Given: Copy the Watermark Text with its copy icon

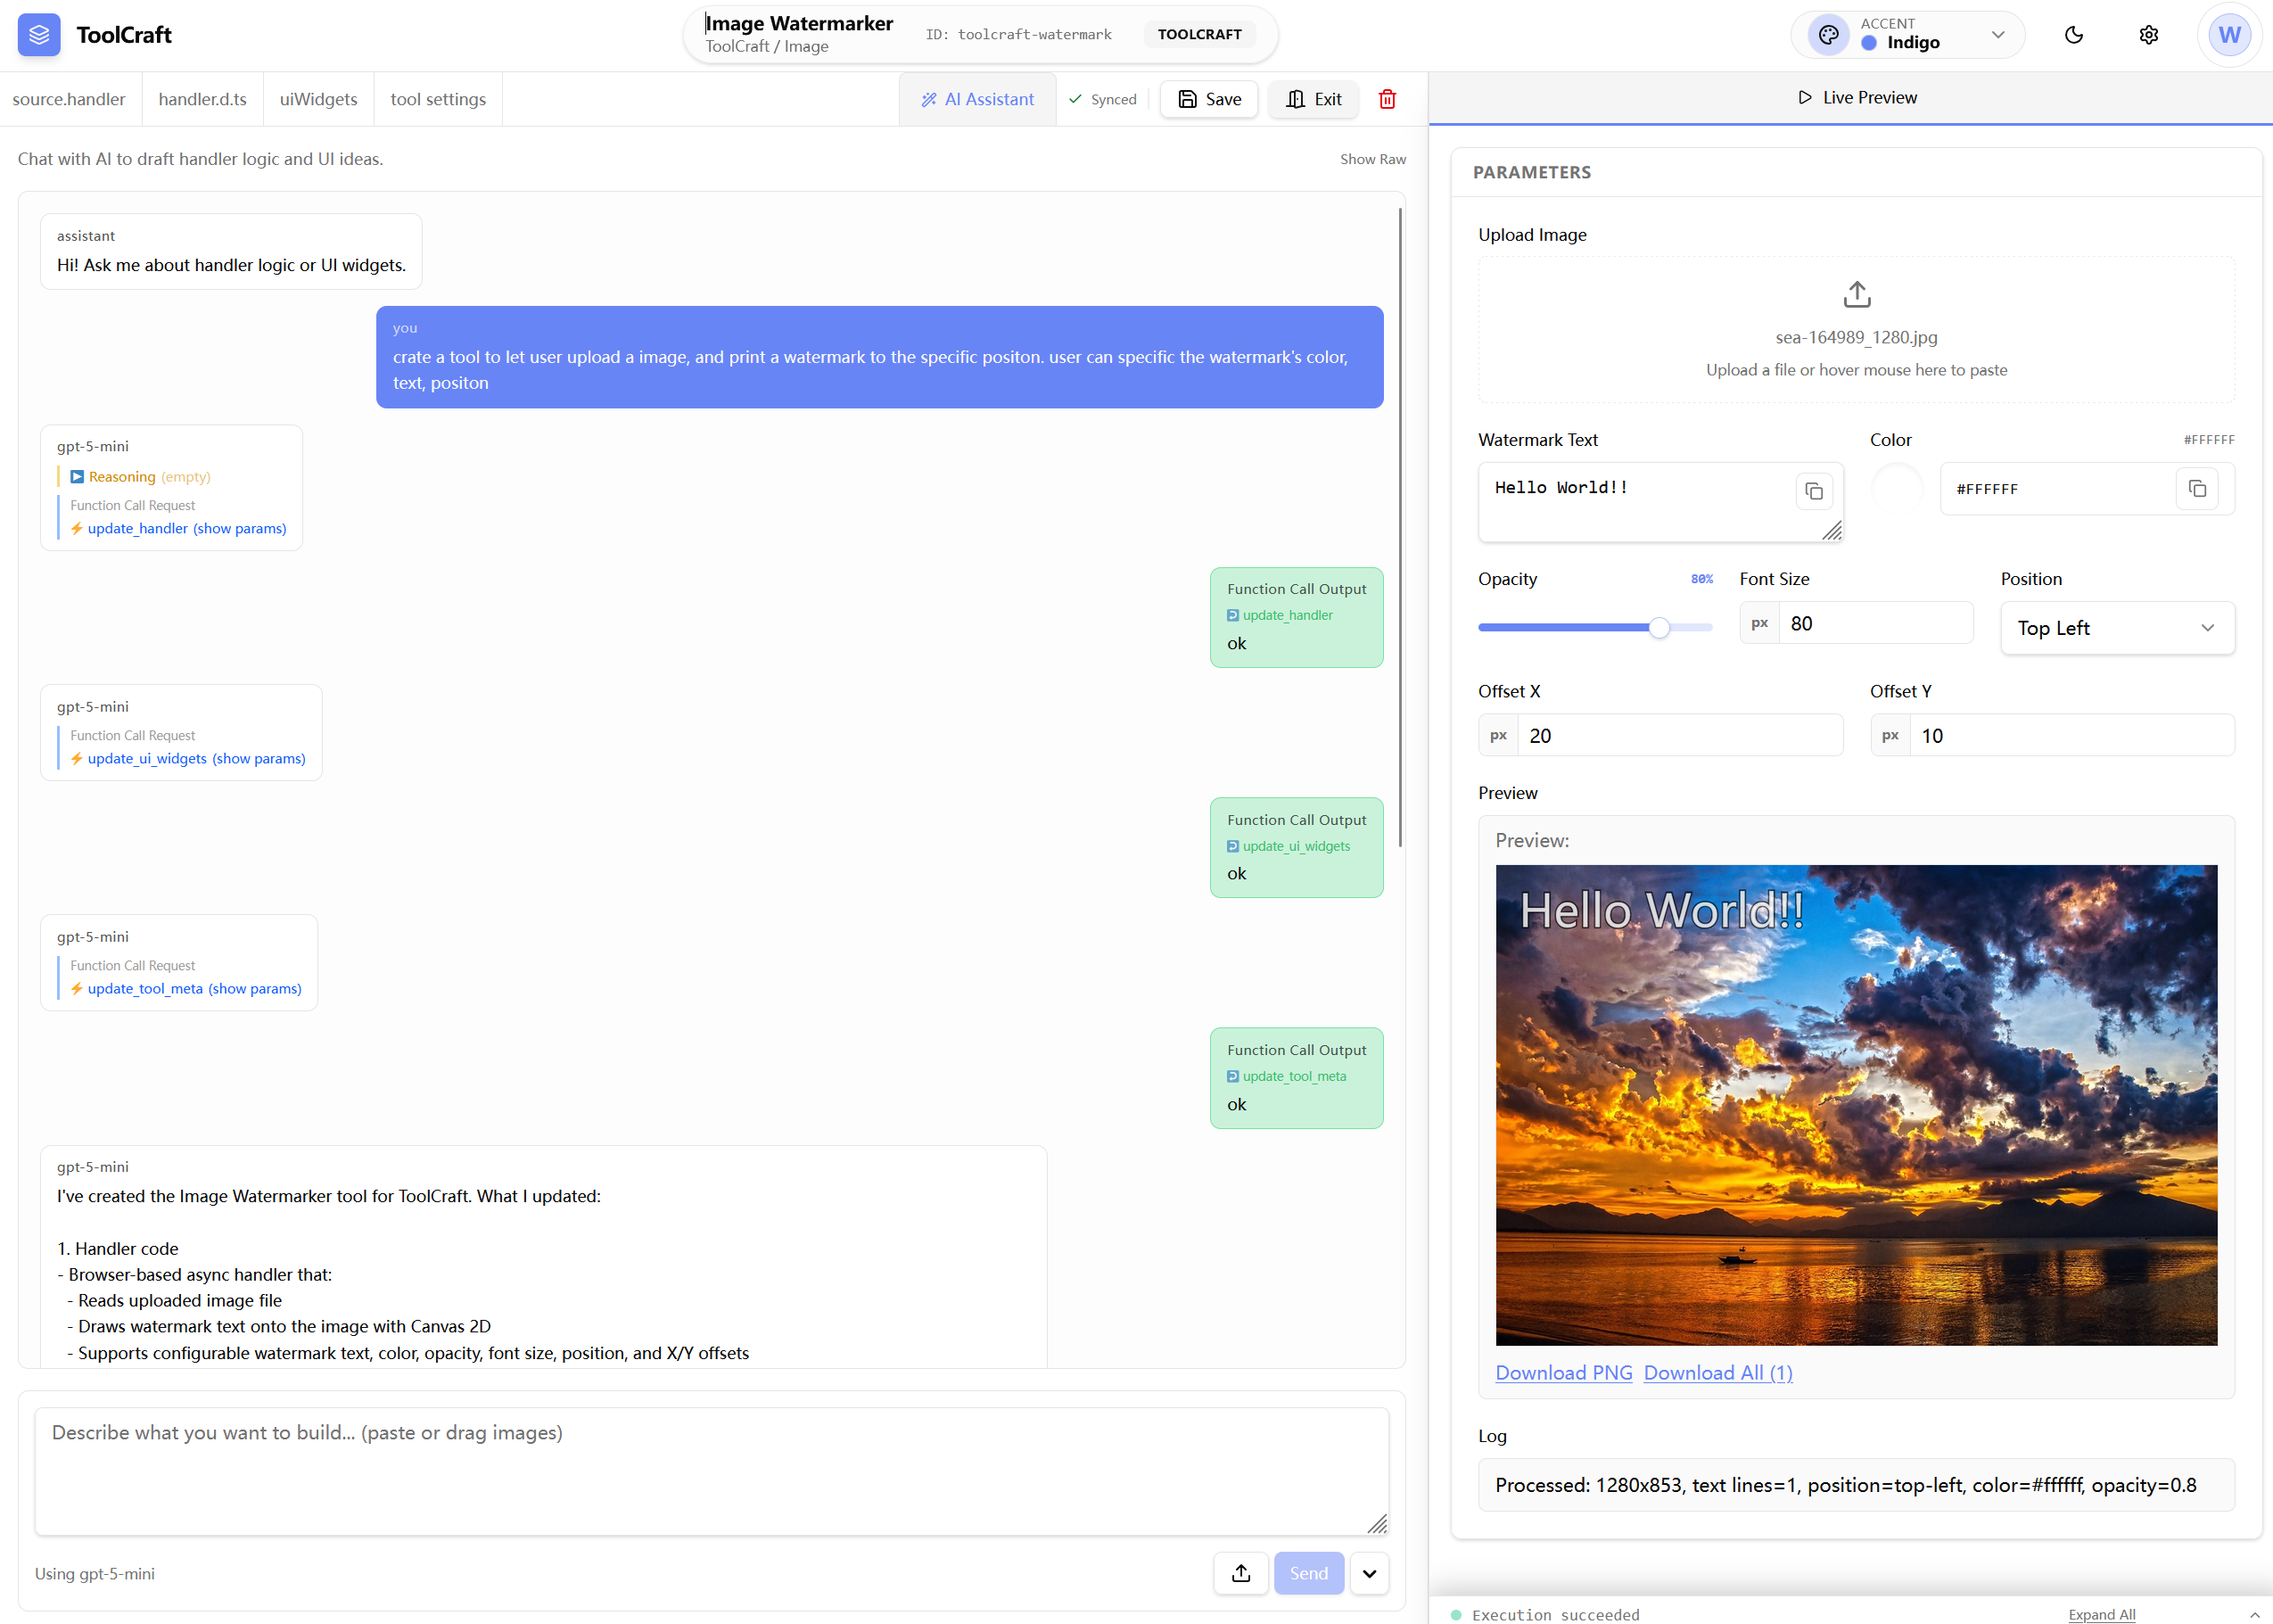Looking at the screenshot, I should (1814, 491).
